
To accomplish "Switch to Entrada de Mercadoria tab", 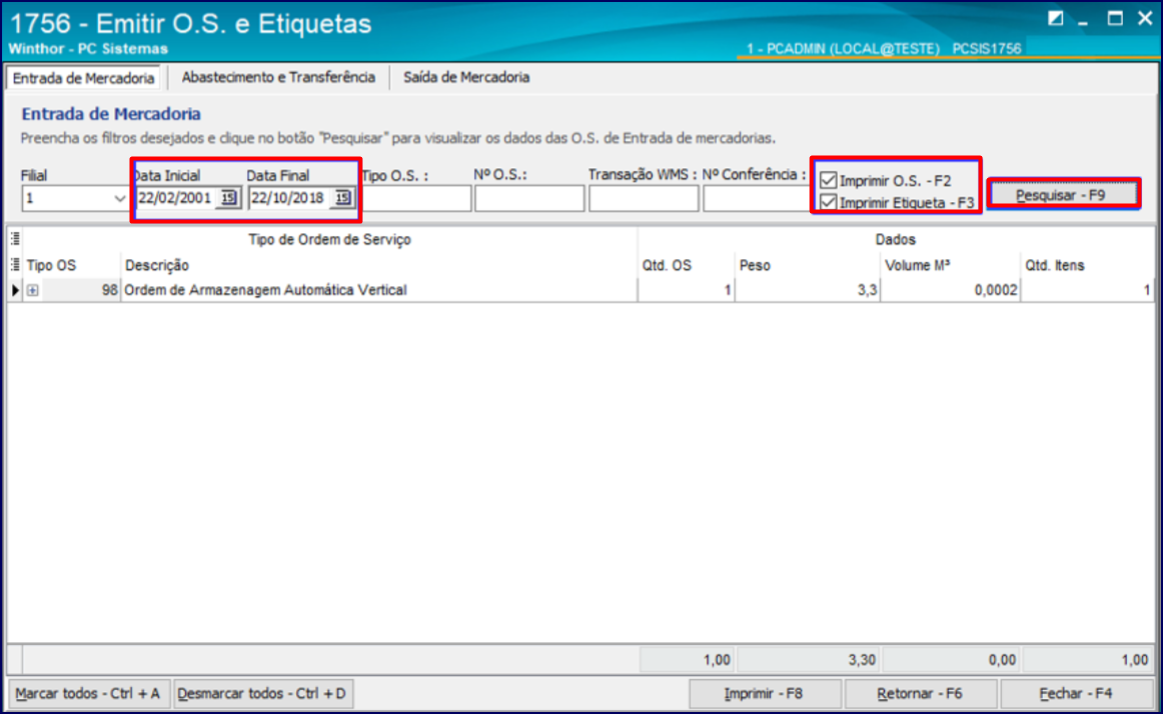I will [83, 78].
